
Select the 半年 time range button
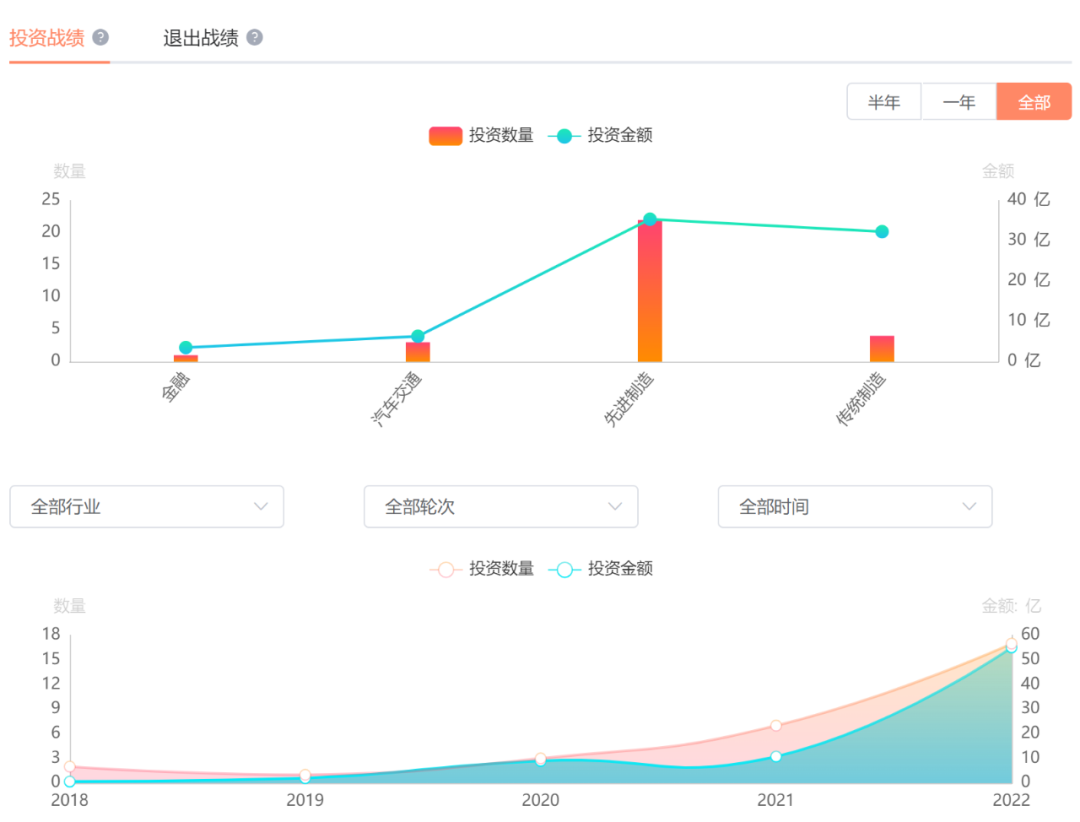pyautogui.click(x=884, y=102)
